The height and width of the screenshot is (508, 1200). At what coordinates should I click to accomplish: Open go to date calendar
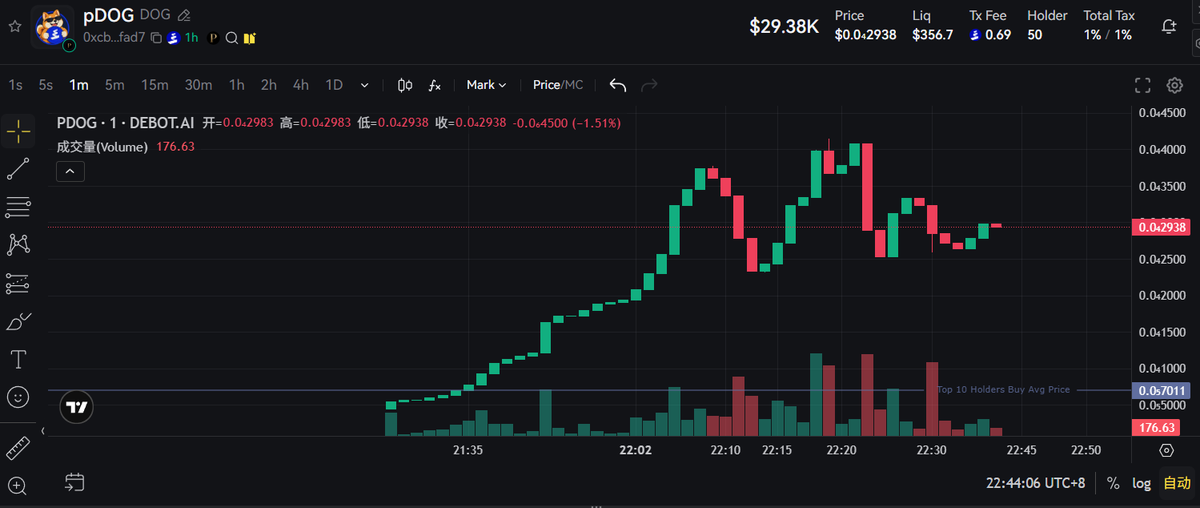[x=74, y=483]
